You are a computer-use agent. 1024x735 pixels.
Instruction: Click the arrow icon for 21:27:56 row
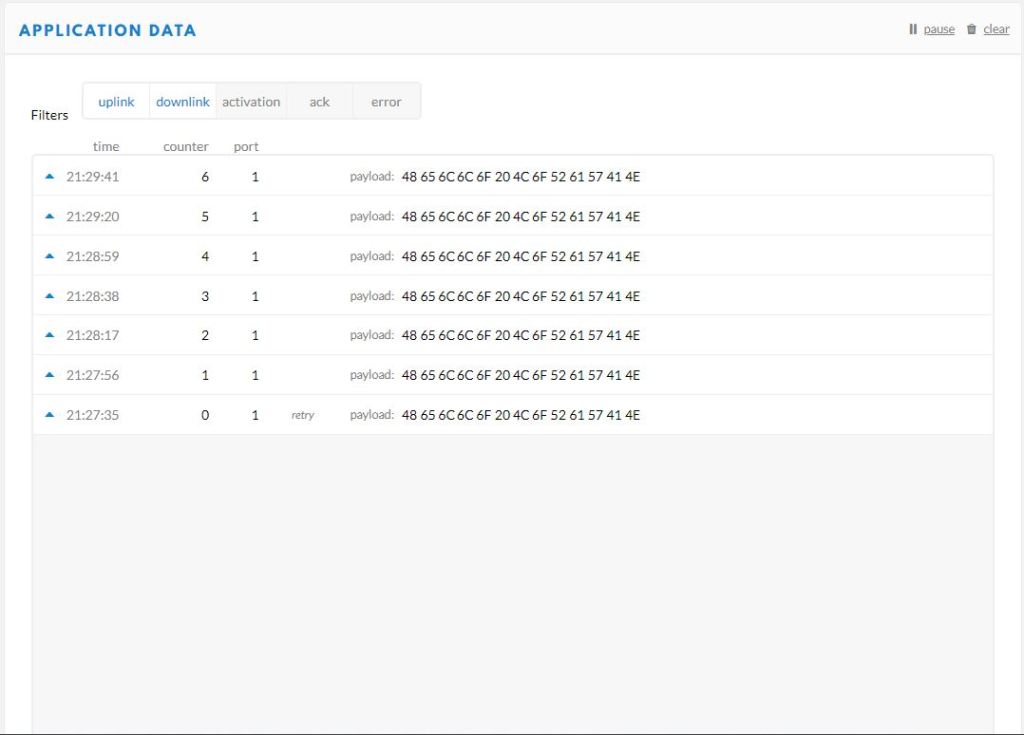50,375
